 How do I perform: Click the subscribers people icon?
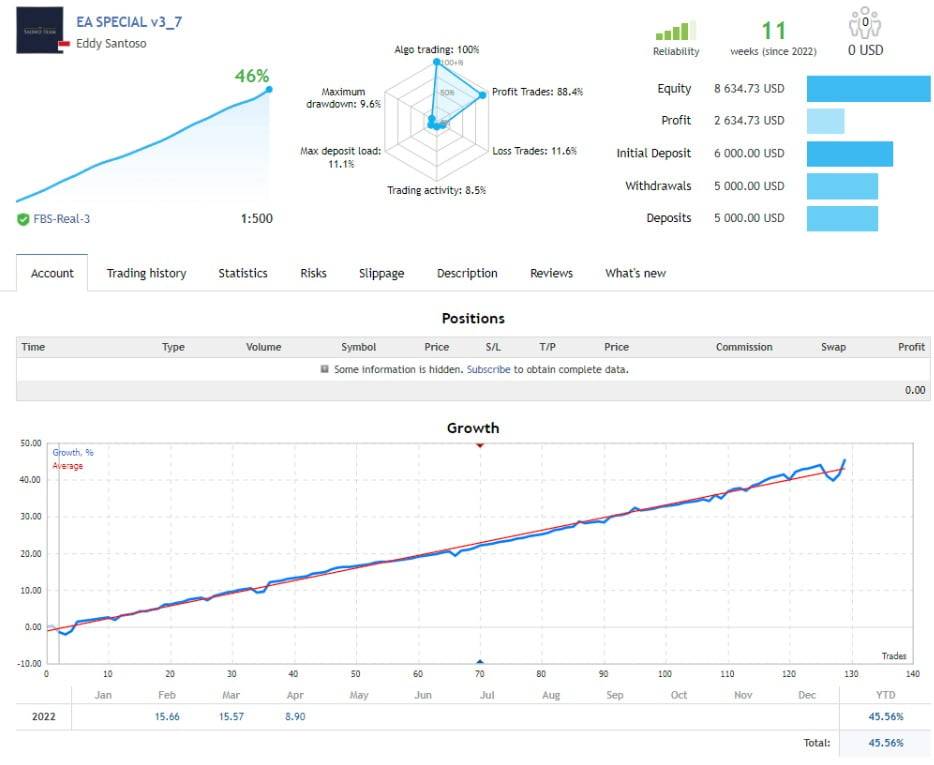pos(865,24)
